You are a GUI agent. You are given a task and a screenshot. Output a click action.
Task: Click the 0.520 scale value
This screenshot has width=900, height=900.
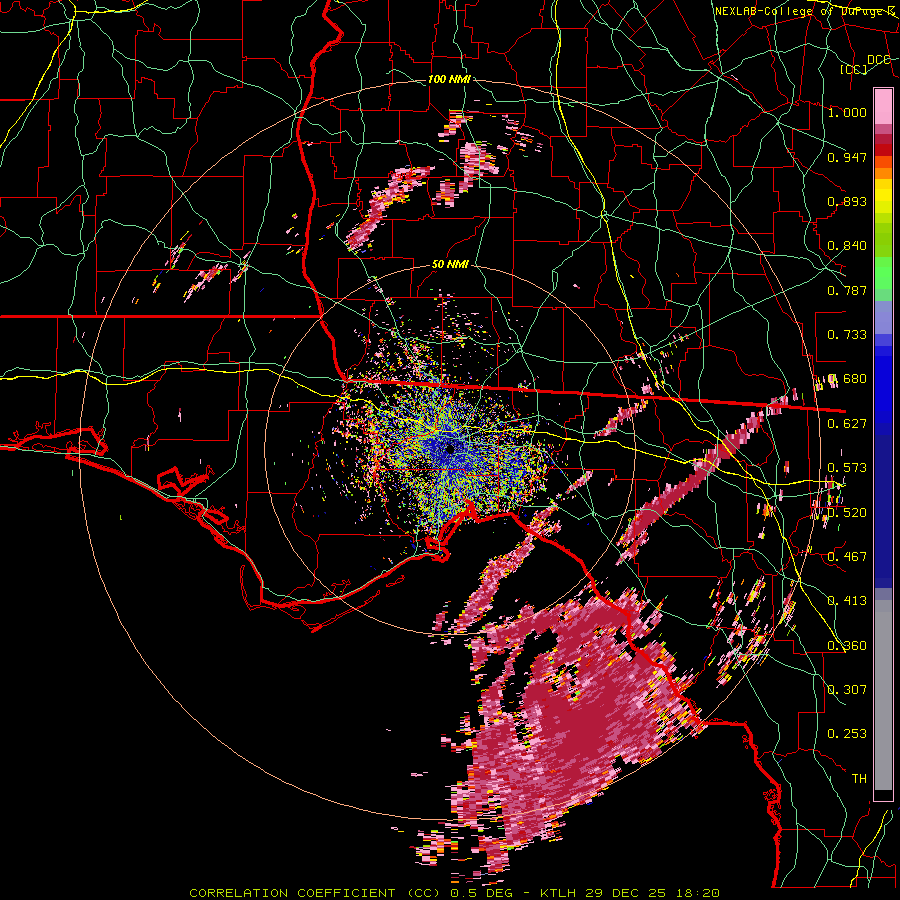(x=847, y=513)
